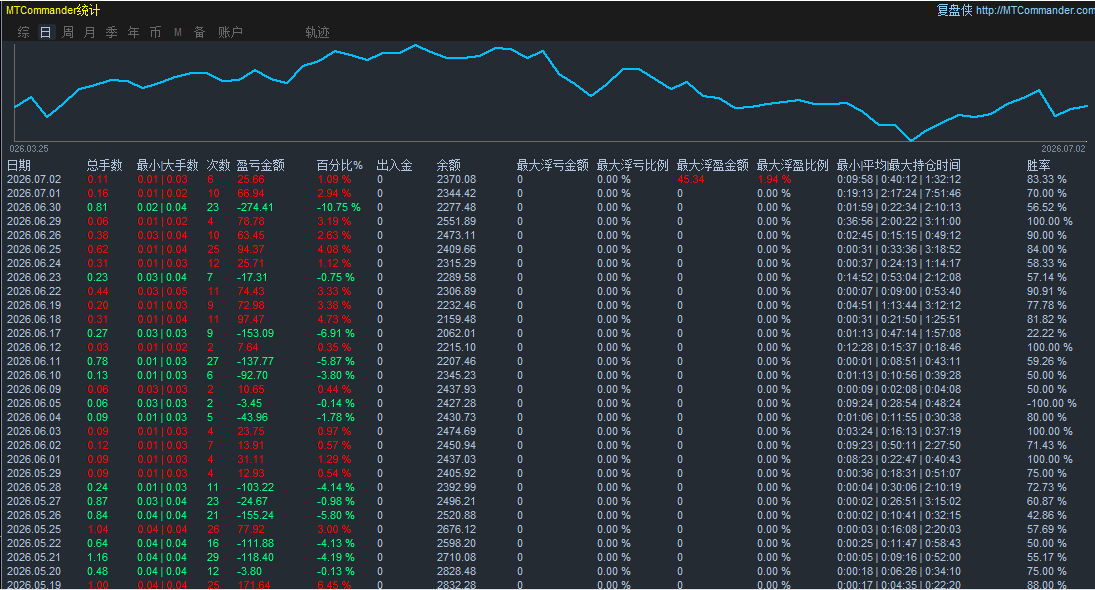Select the 日 daily tab

point(45,32)
